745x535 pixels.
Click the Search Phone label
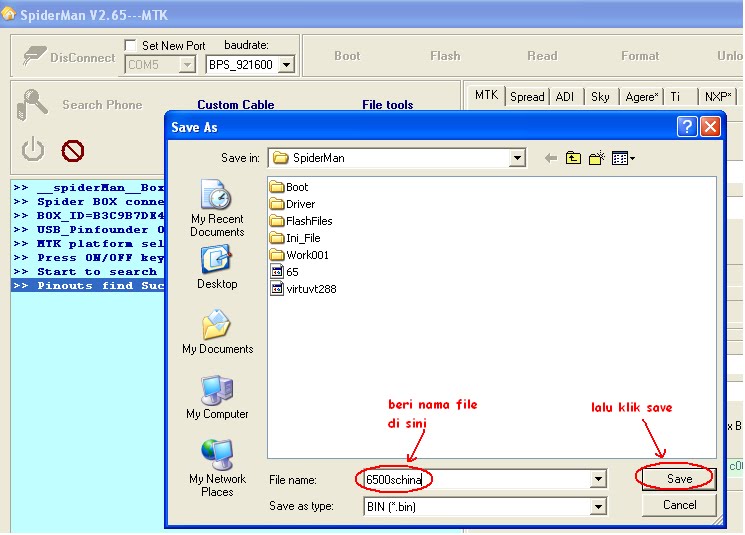point(102,105)
